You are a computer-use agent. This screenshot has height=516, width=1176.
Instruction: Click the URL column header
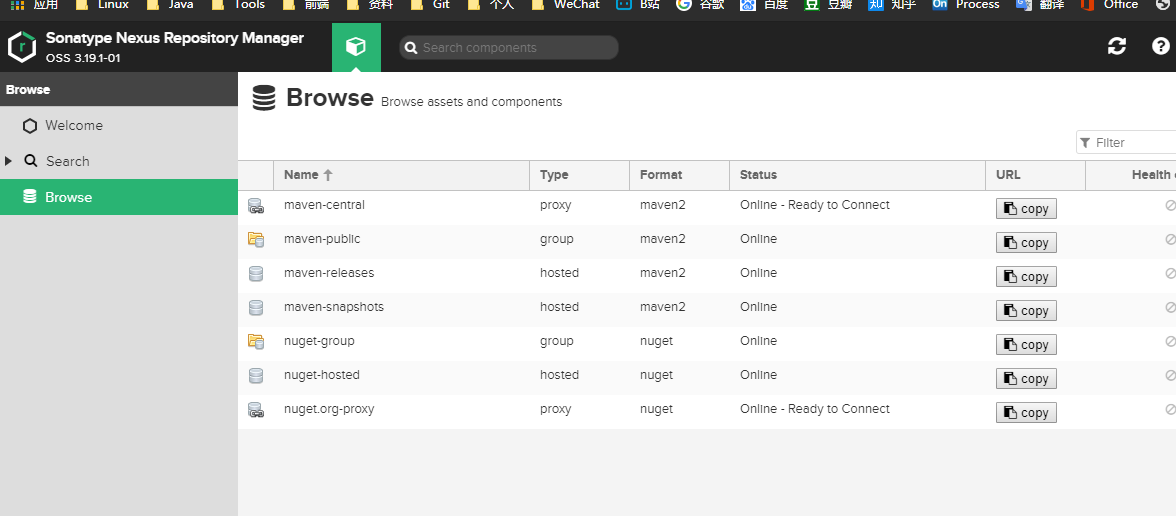(1035, 175)
